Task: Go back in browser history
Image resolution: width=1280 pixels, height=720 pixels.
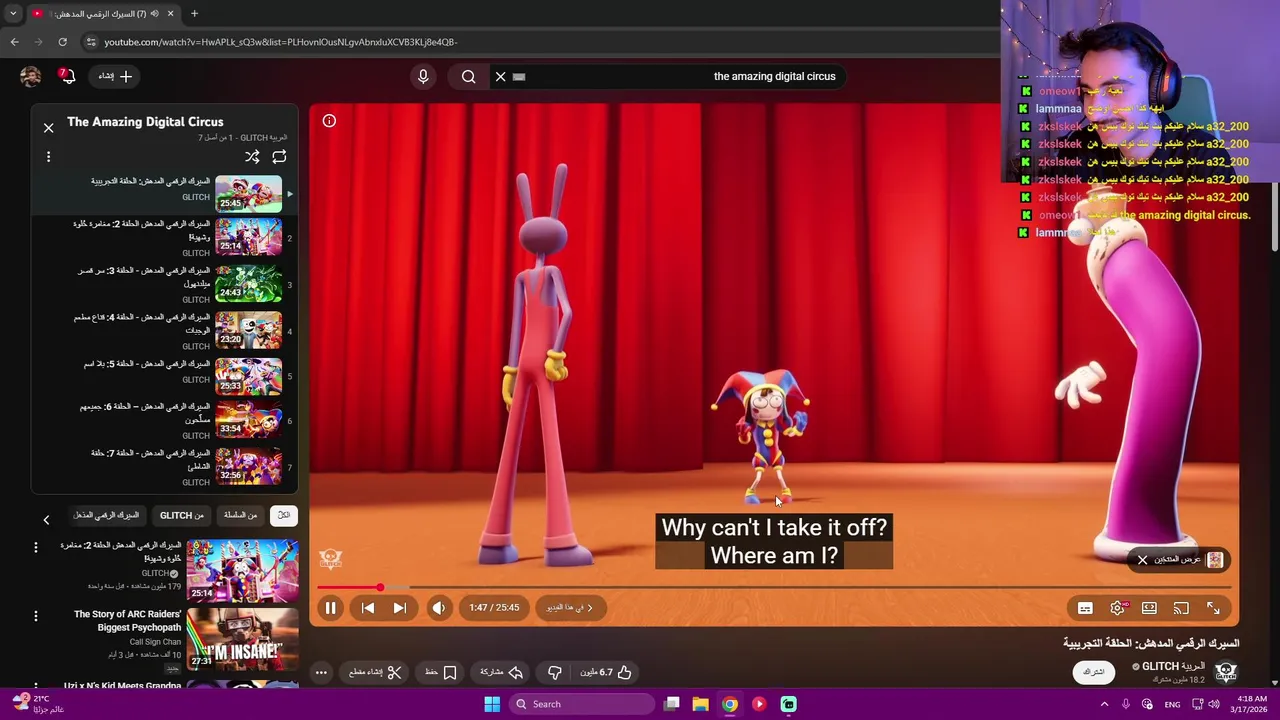Action: [x=14, y=42]
